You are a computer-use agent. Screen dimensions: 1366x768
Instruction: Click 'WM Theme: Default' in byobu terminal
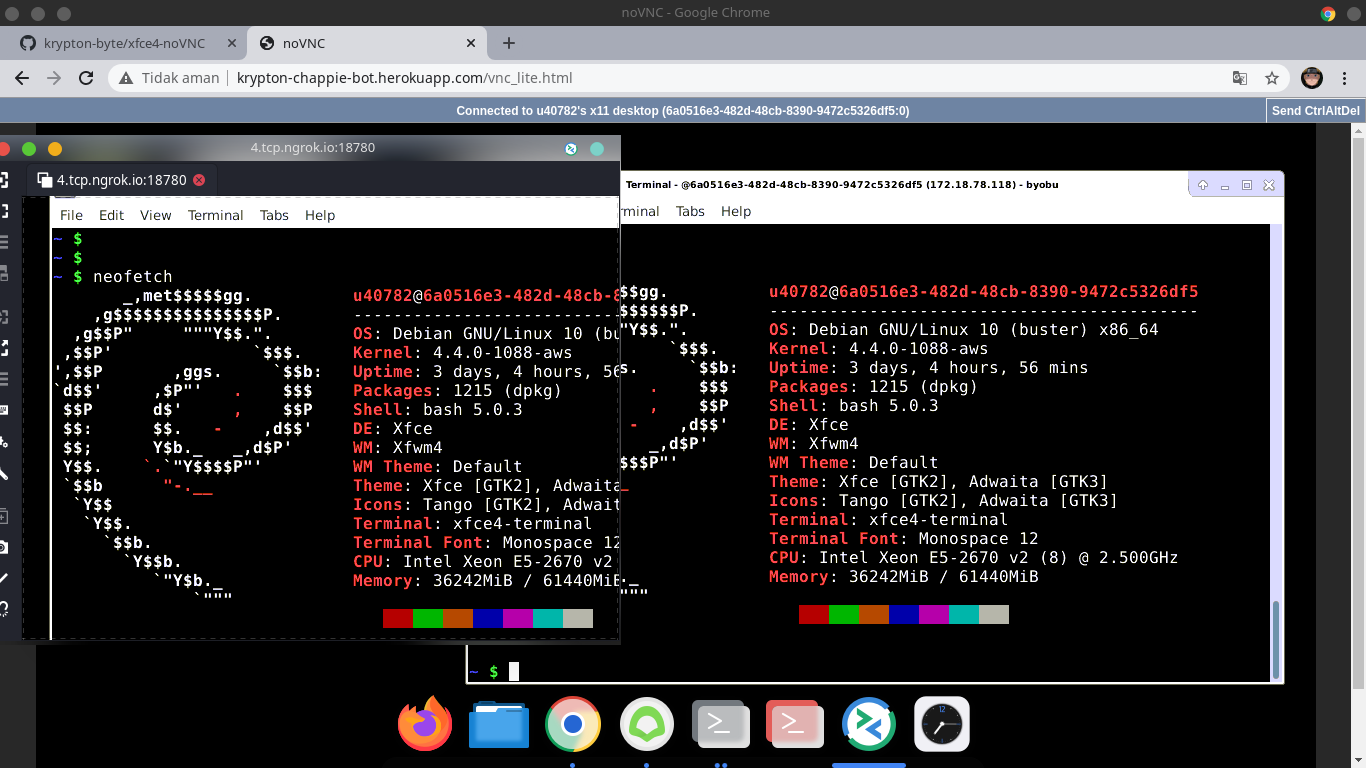(x=853, y=463)
